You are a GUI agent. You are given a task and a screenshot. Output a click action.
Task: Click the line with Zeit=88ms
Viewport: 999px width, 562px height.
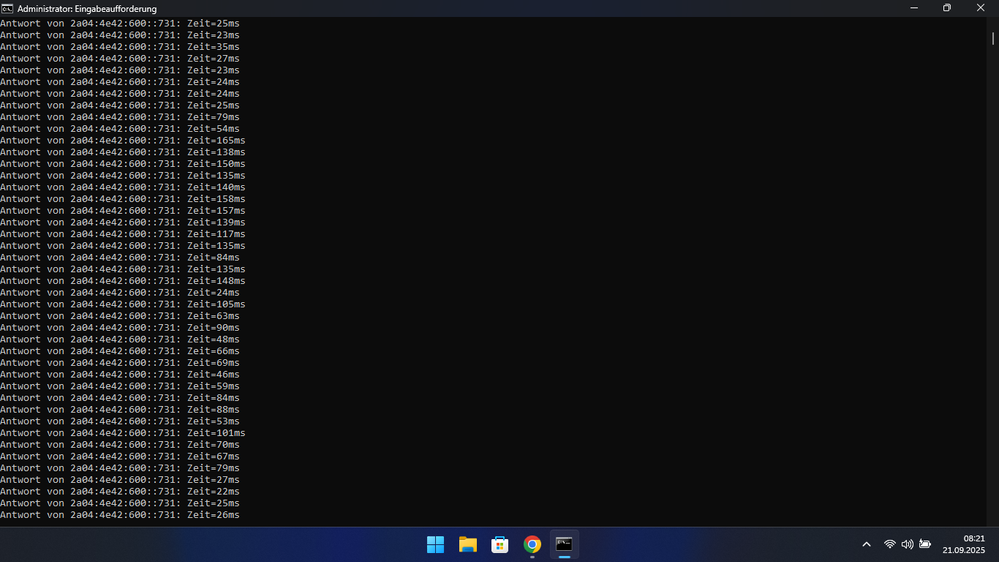pos(120,410)
